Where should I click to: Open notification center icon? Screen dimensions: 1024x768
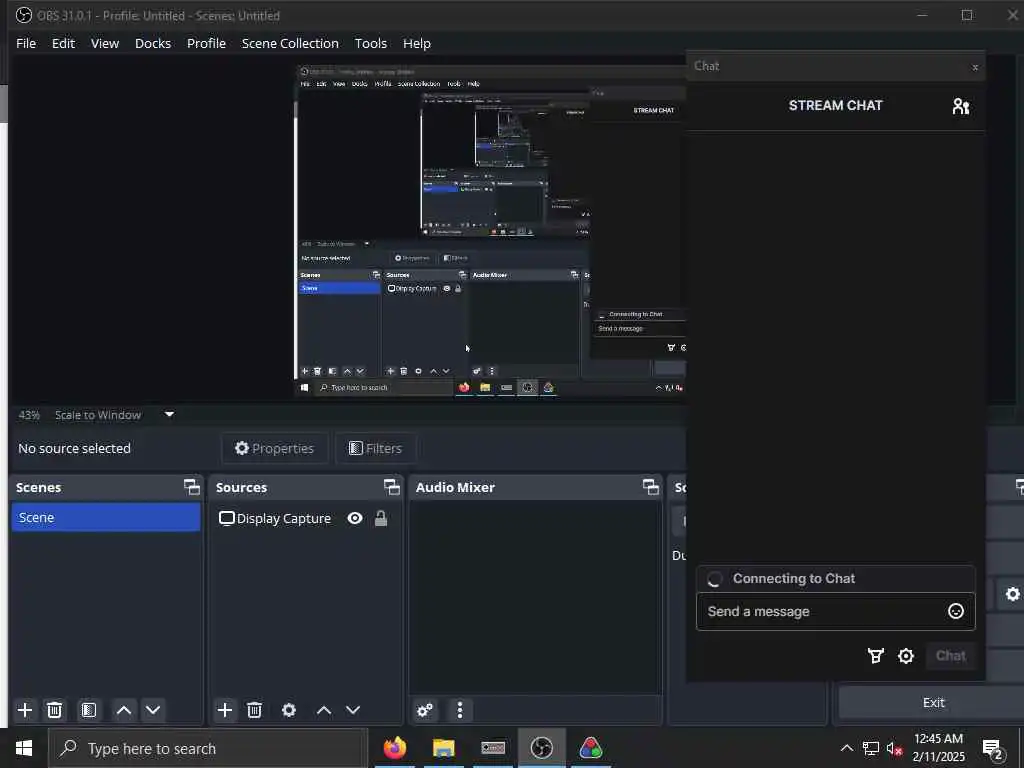coord(993,749)
